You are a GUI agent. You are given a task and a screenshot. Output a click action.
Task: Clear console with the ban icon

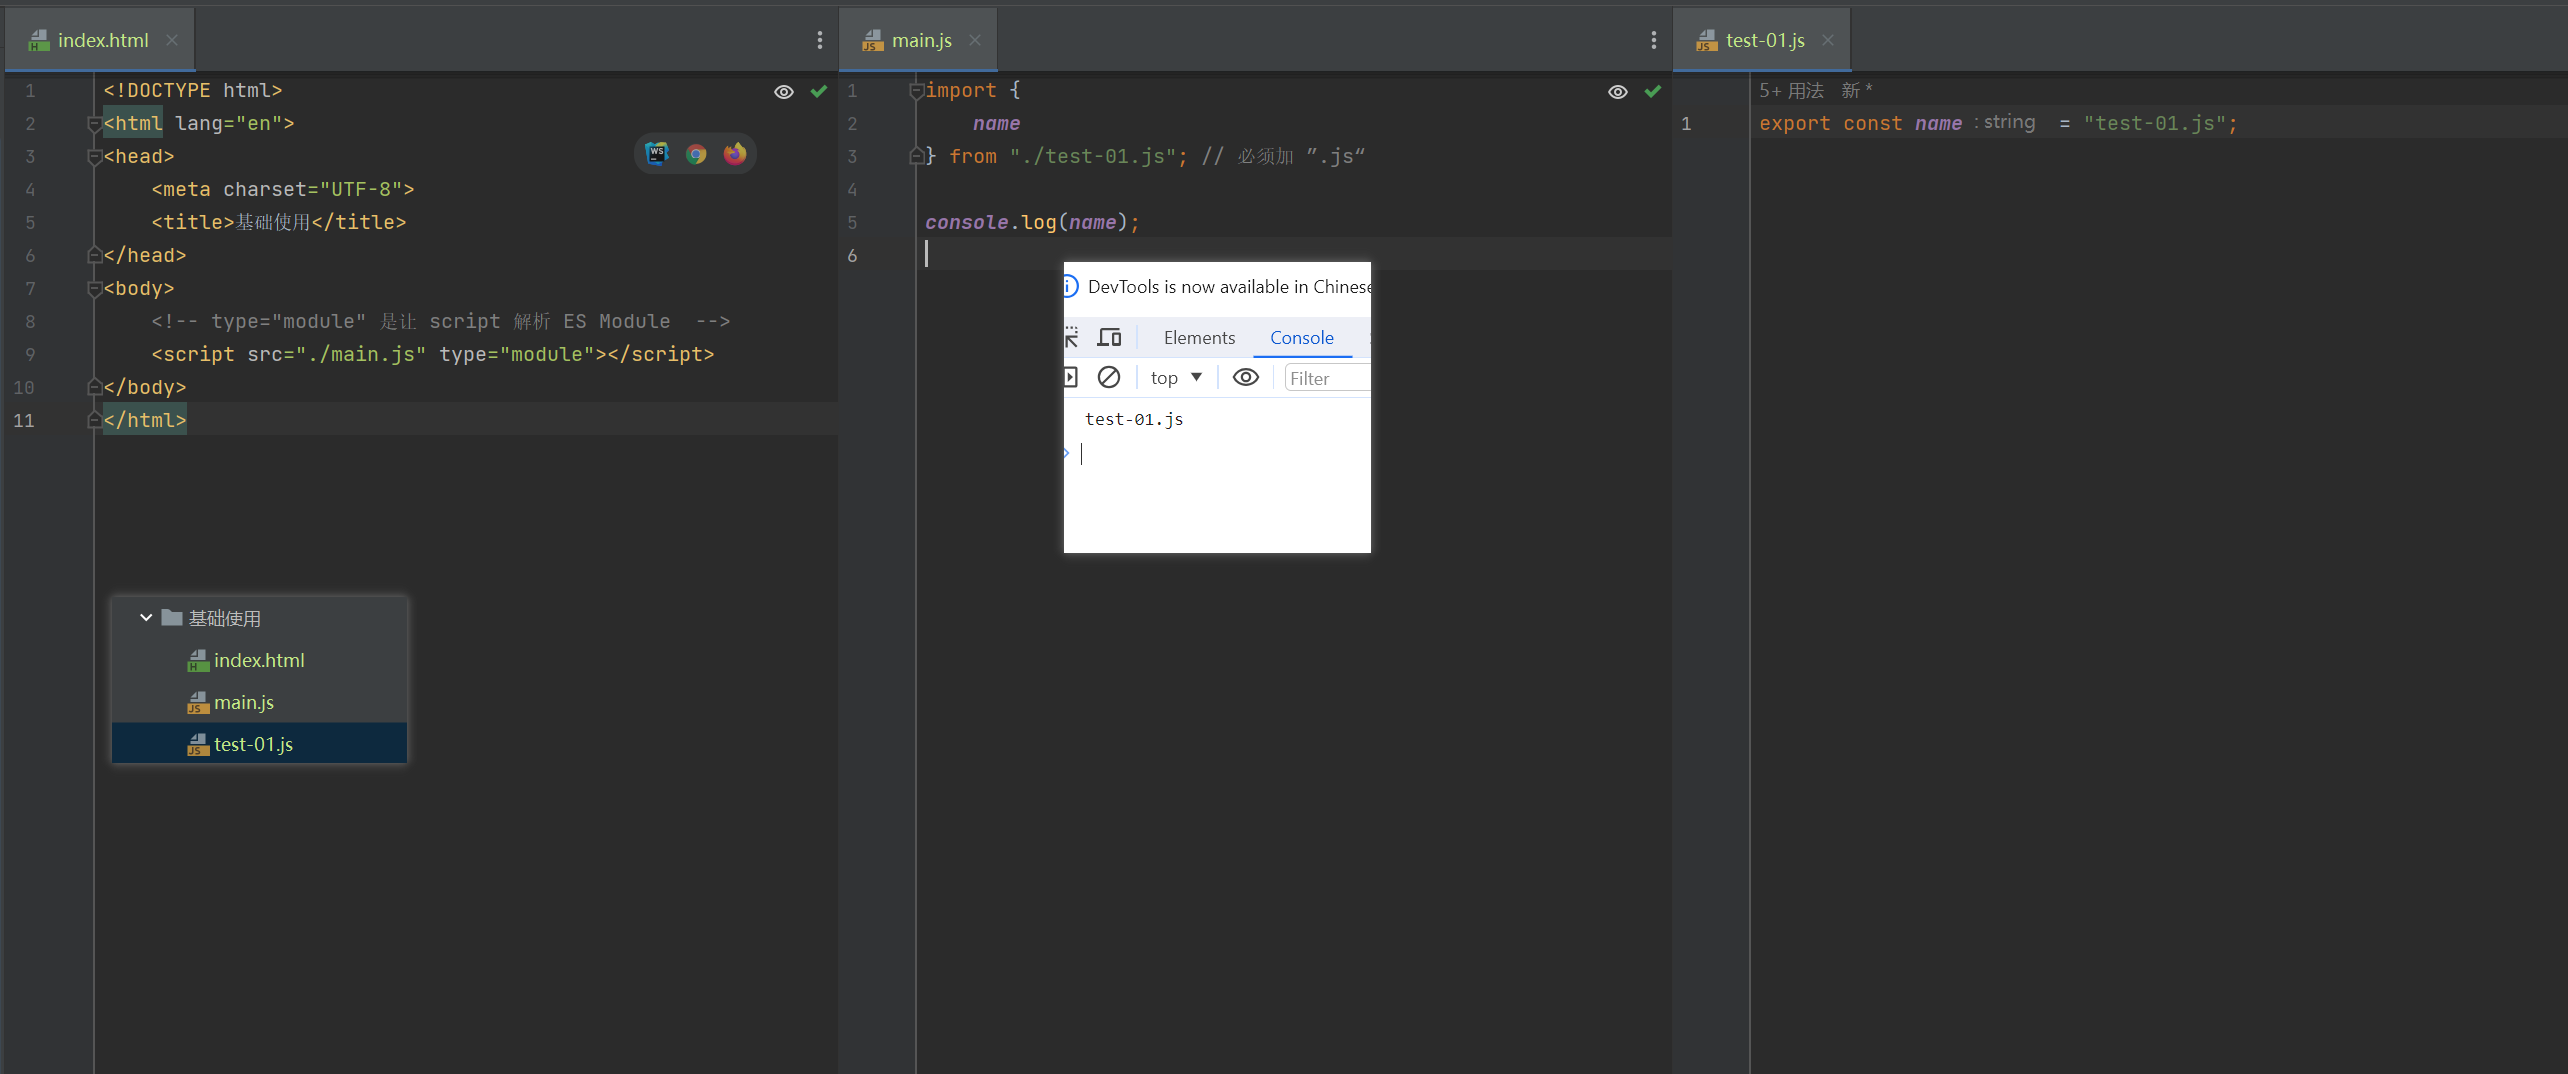click(x=1109, y=377)
